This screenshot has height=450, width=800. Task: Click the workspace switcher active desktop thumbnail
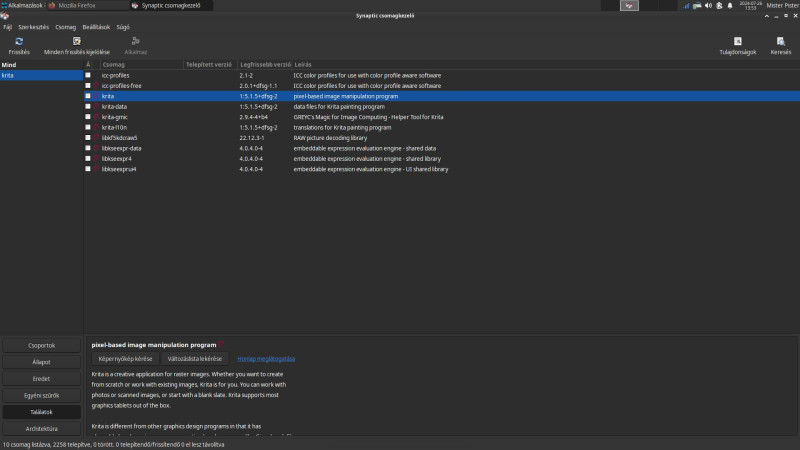click(x=629, y=6)
